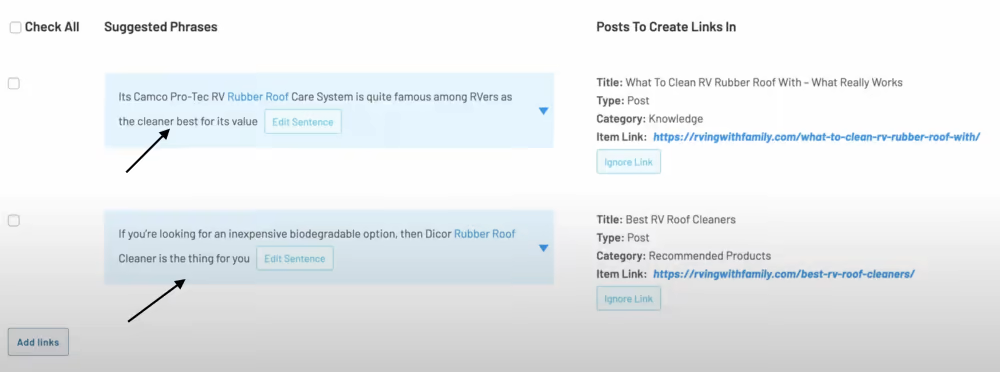The height and width of the screenshot is (372, 1000).
Task: Click Ignore Link for Best RV Roof Cleaners
Action: [x=628, y=299]
